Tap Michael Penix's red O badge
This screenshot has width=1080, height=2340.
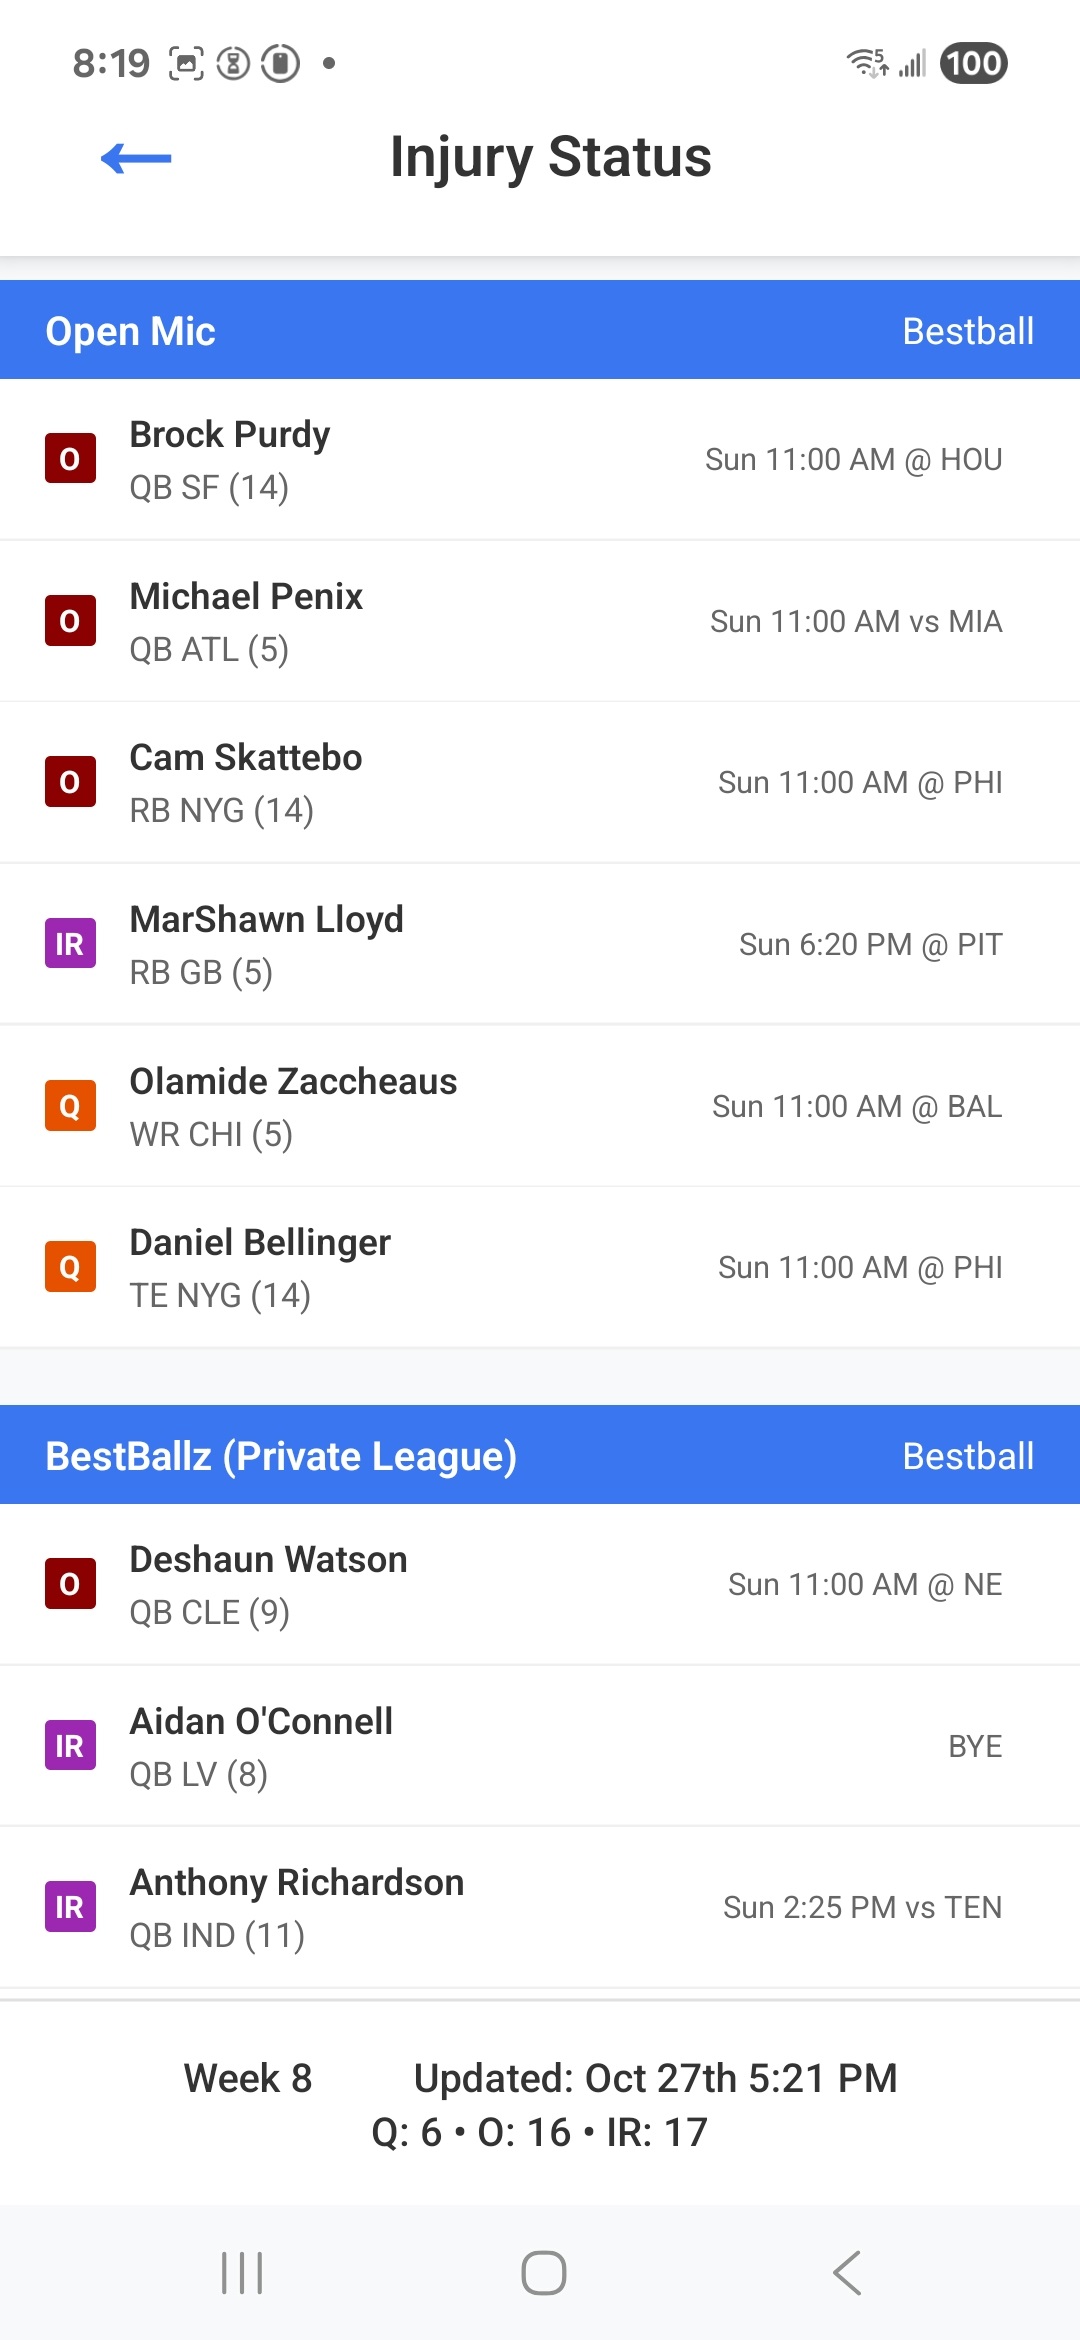[x=70, y=621]
